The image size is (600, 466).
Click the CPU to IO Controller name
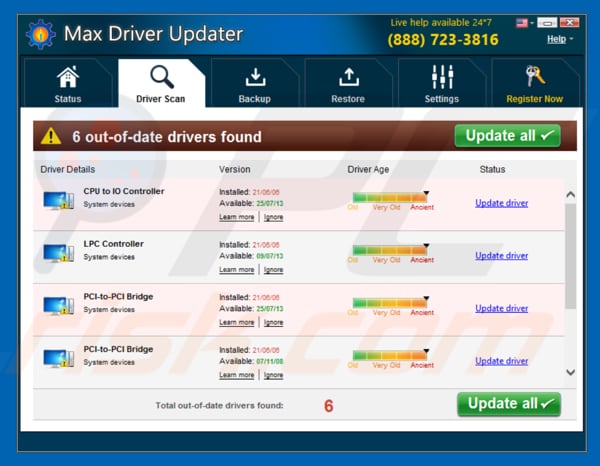point(124,191)
